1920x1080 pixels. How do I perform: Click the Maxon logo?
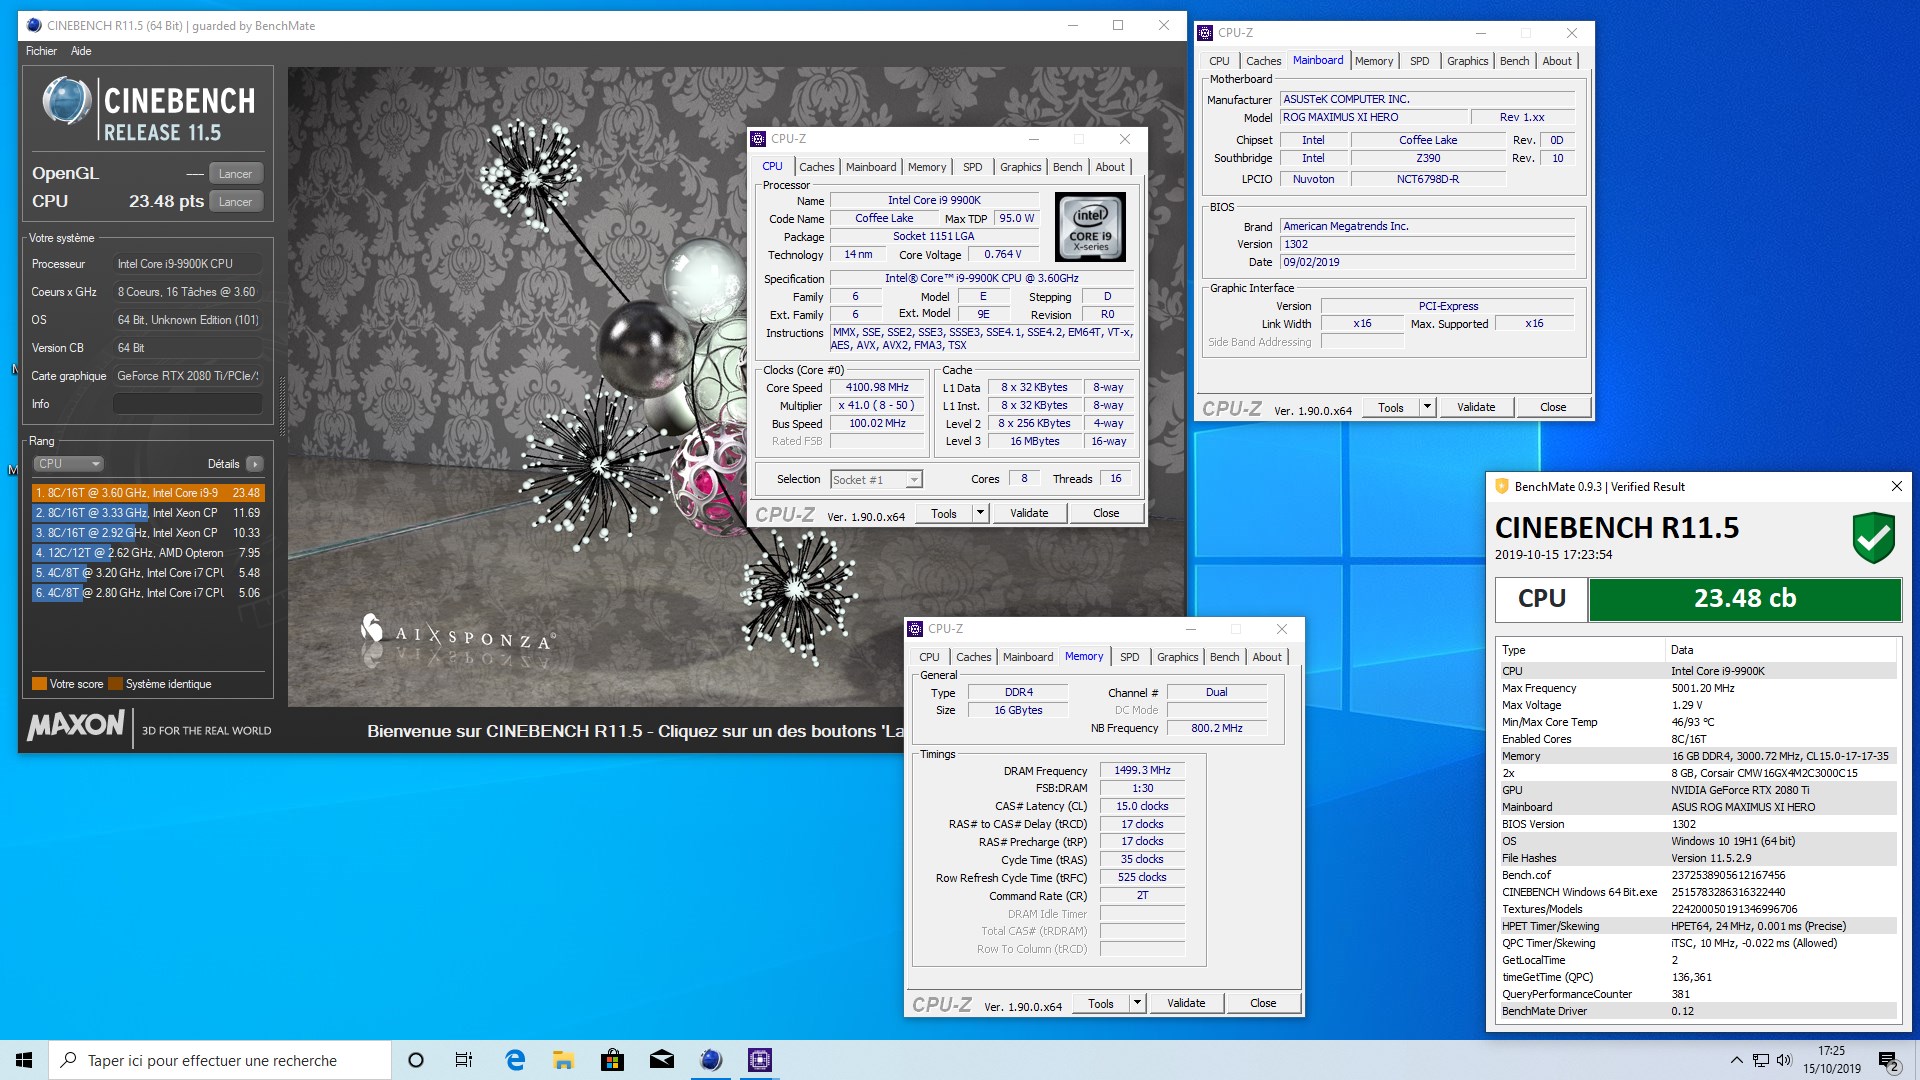tap(76, 725)
